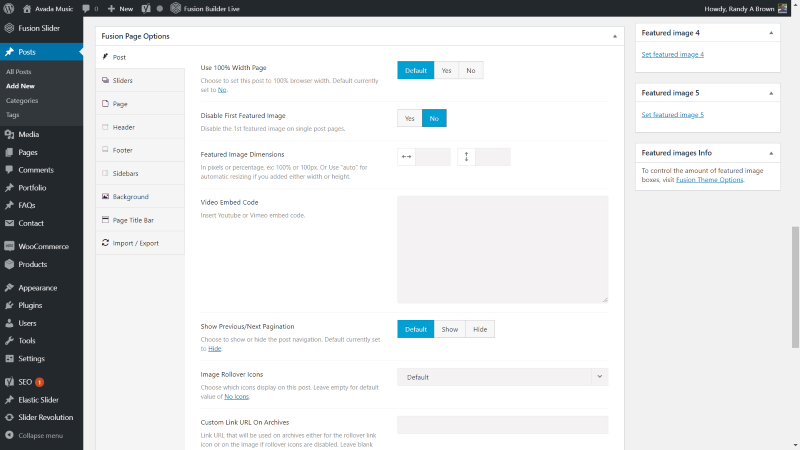
Task: Click the No Icons link
Action: (236, 396)
